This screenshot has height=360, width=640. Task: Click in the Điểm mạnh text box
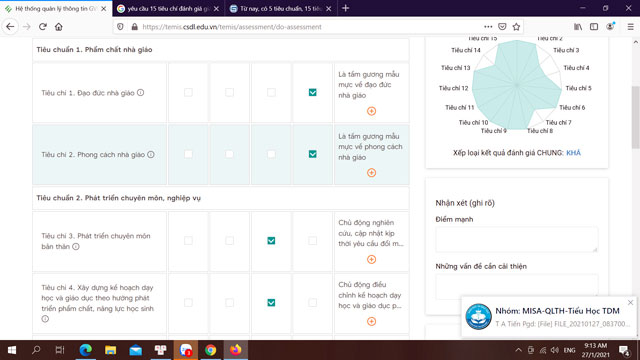(x=516, y=240)
